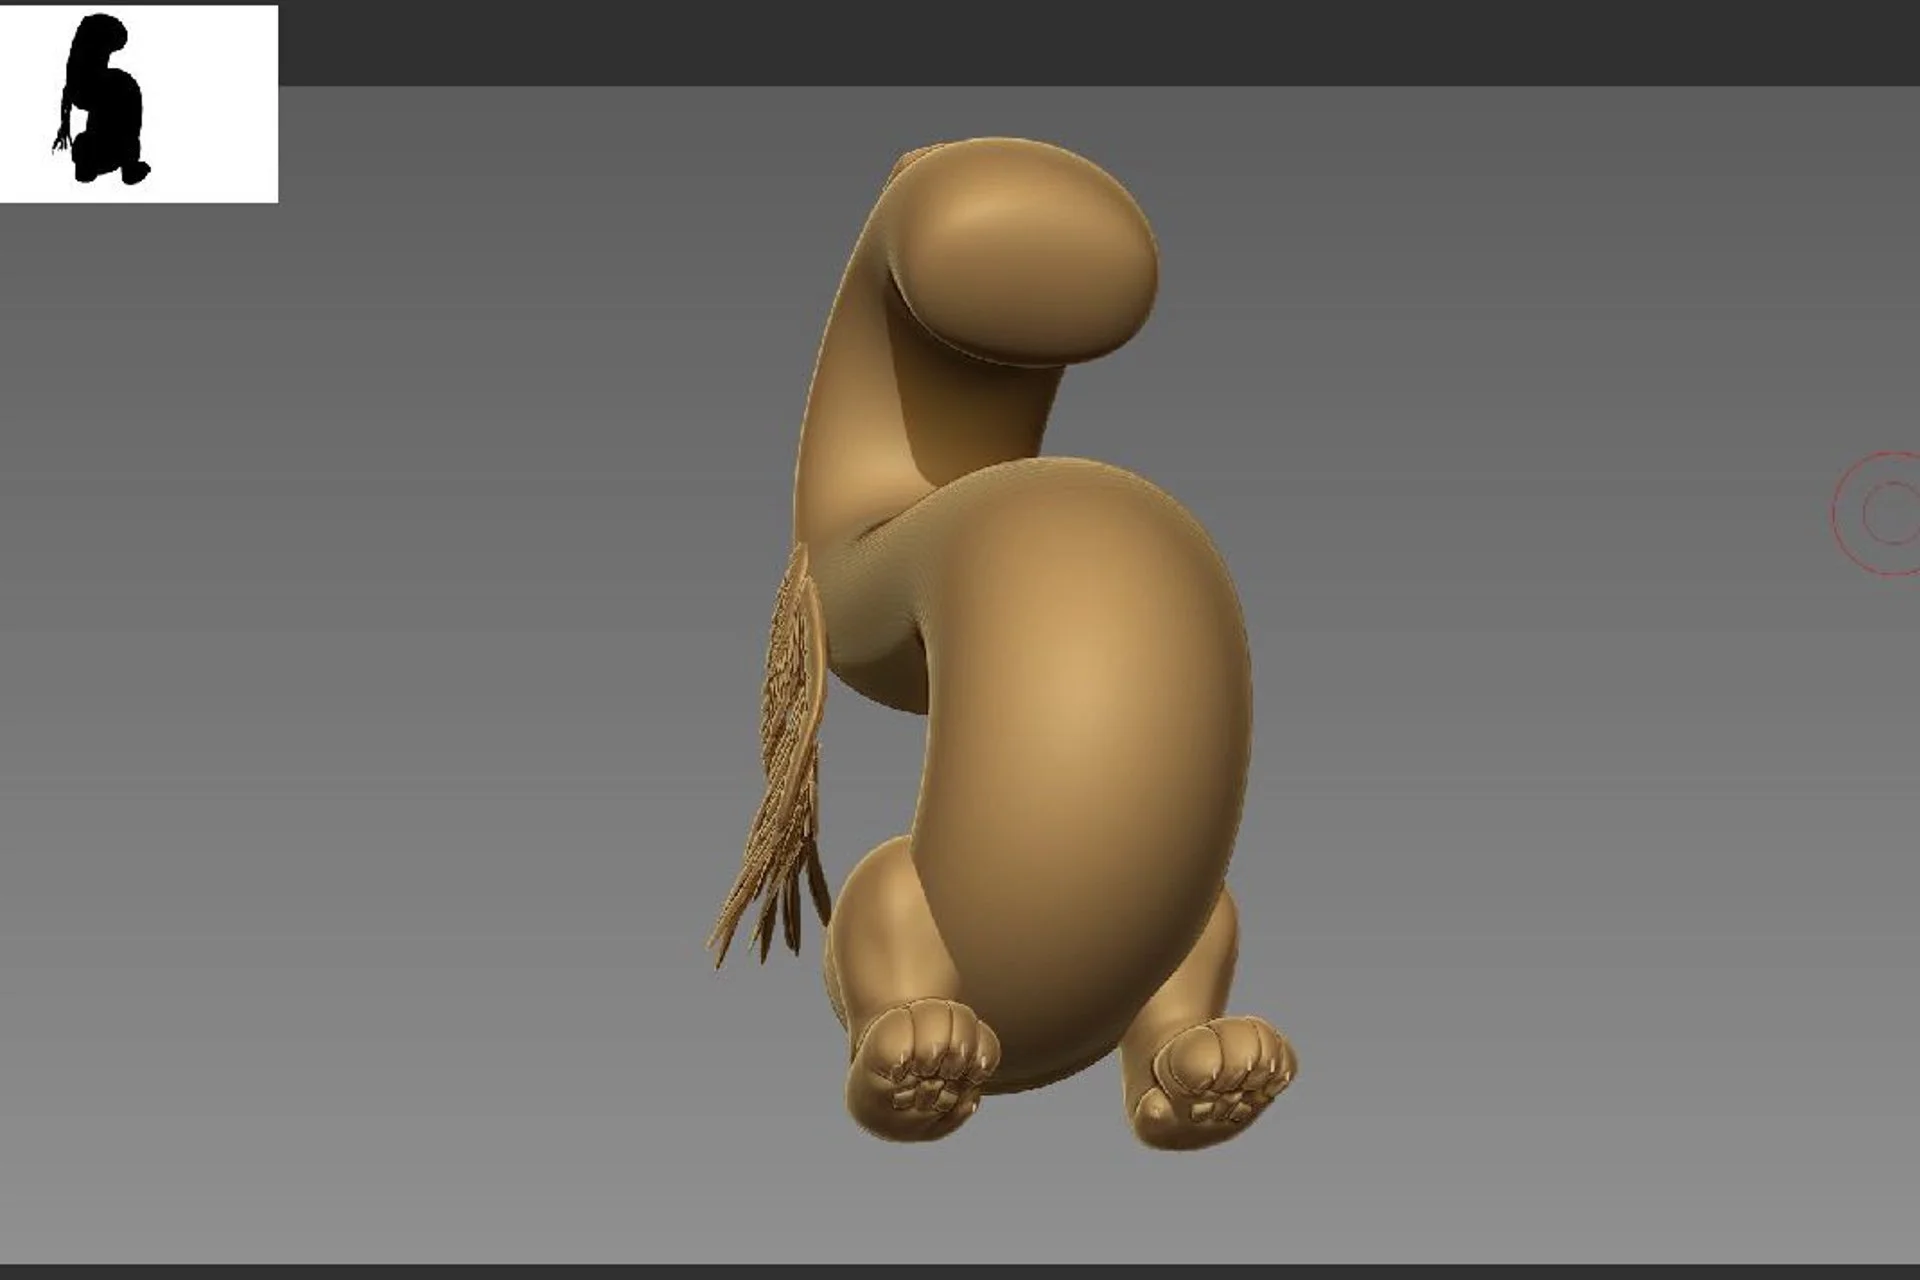The image size is (1920, 1280).
Task: Open the silhouette preview thumbnail
Action: pos(139,104)
